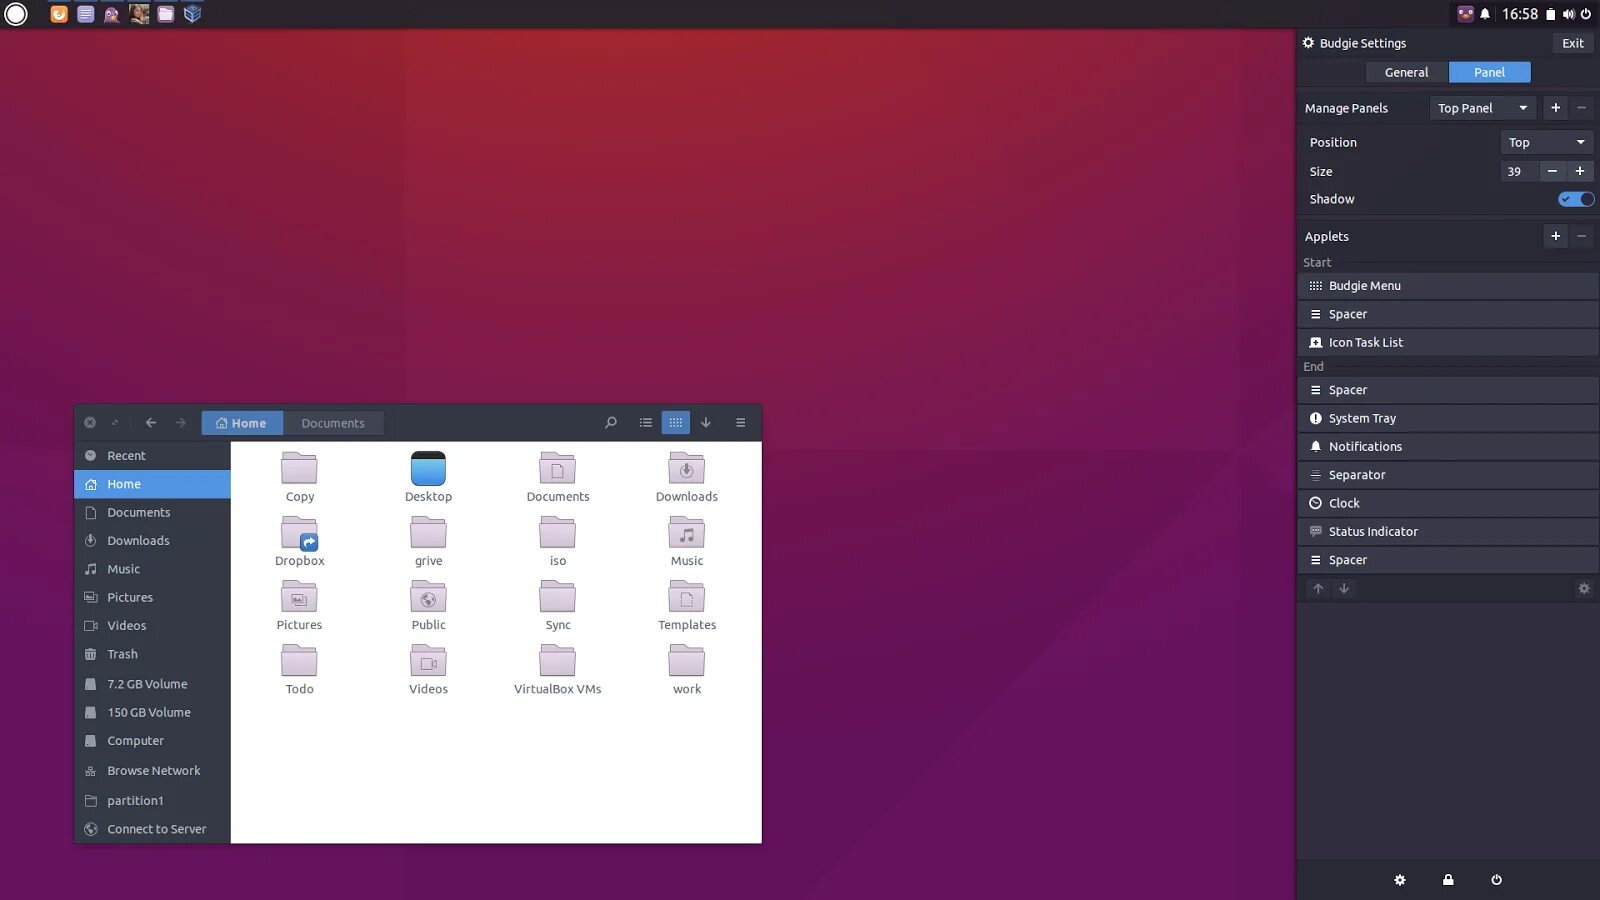Open the Position dropdown set to Top
Image resolution: width=1600 pixels, height=900 pixels.
tap(1547, 142)
